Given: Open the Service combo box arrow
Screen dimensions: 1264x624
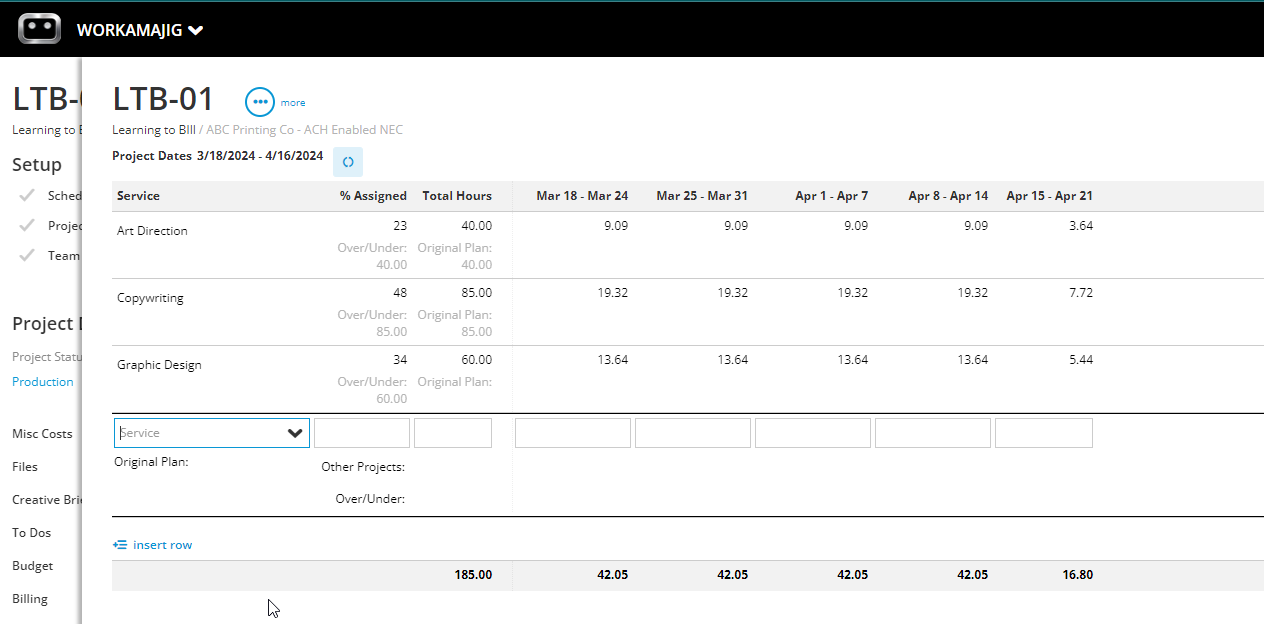Looking at the screenshot, I should tap(295, 433).
